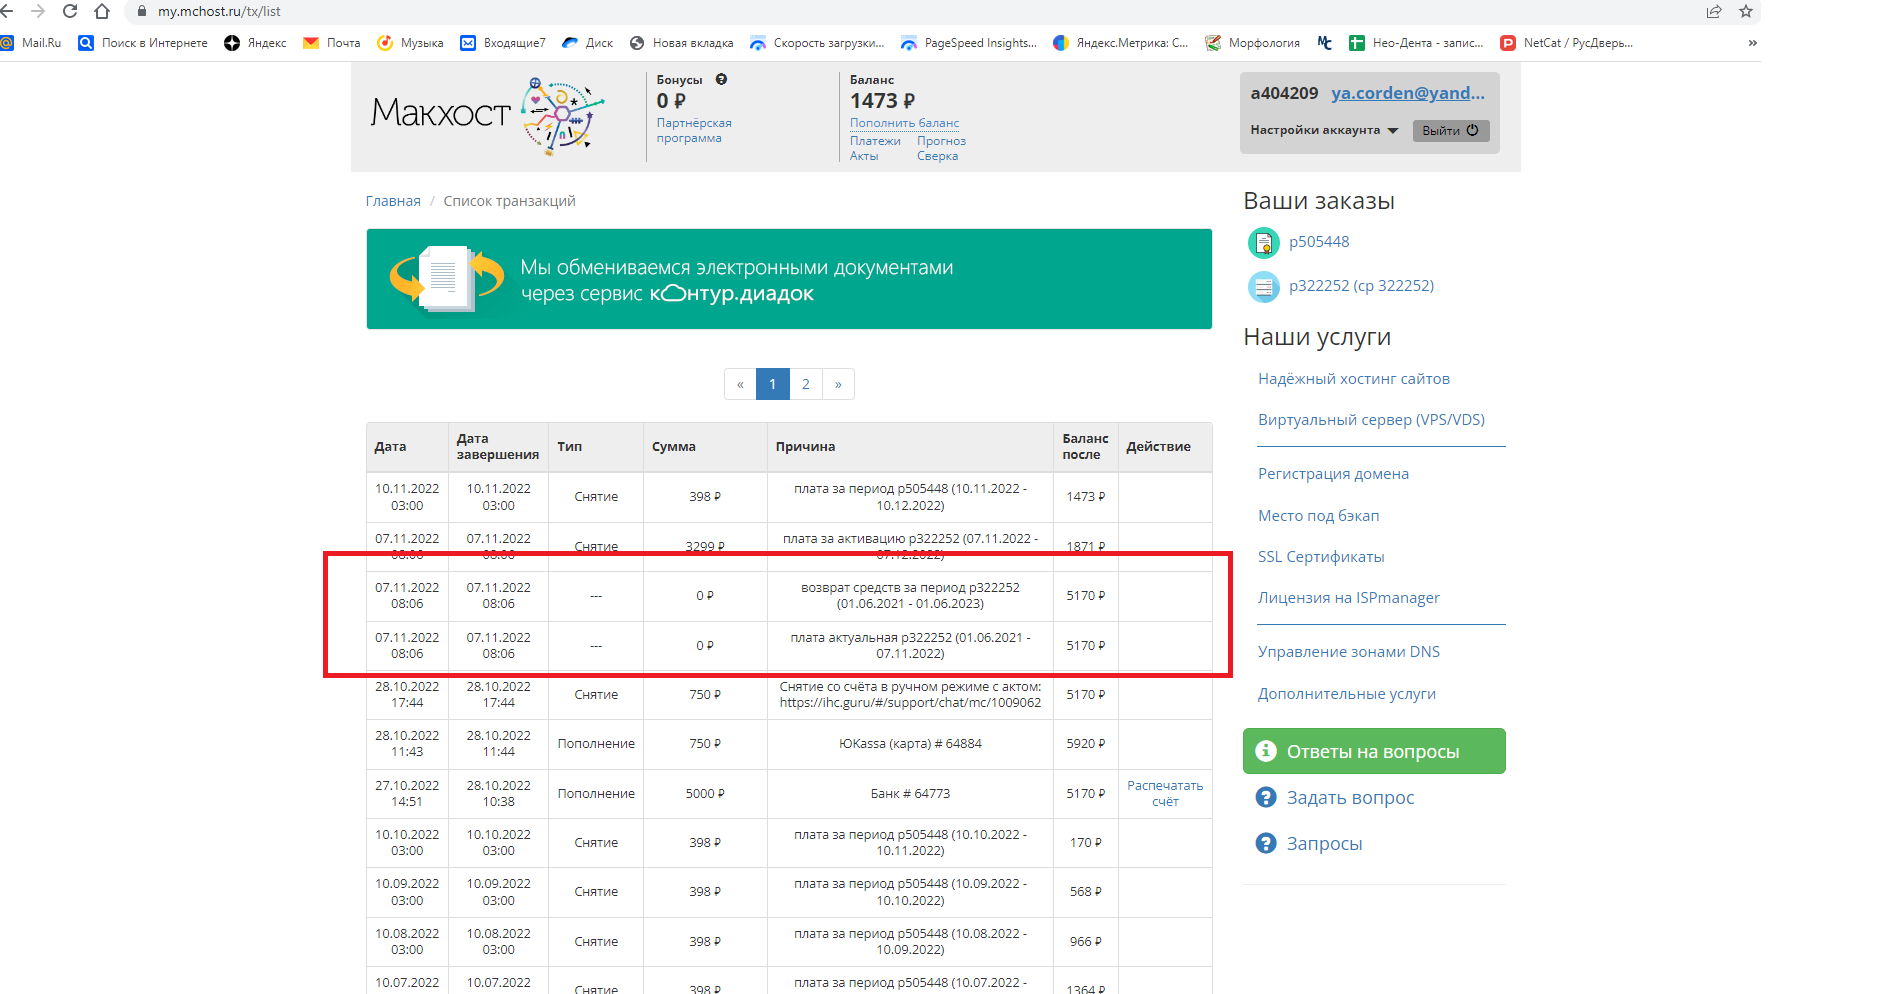Open Регистрация домена menu item

point(1333,474)
